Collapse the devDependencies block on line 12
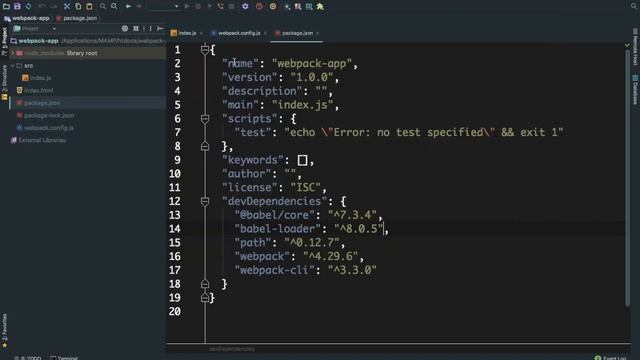Image resolution: width=640 pixels, height=360 pixels. click(205, 201)
